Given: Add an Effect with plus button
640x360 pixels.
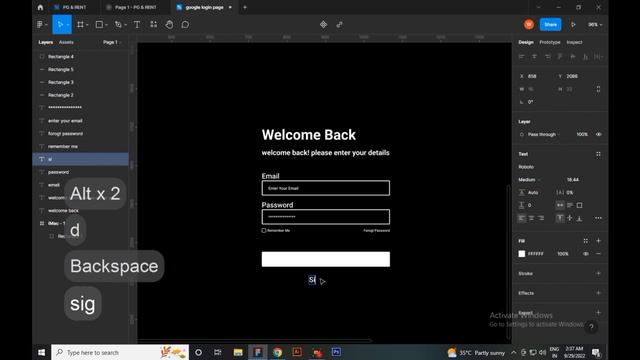Looking at the screenshot, I should tap(598, 293).
